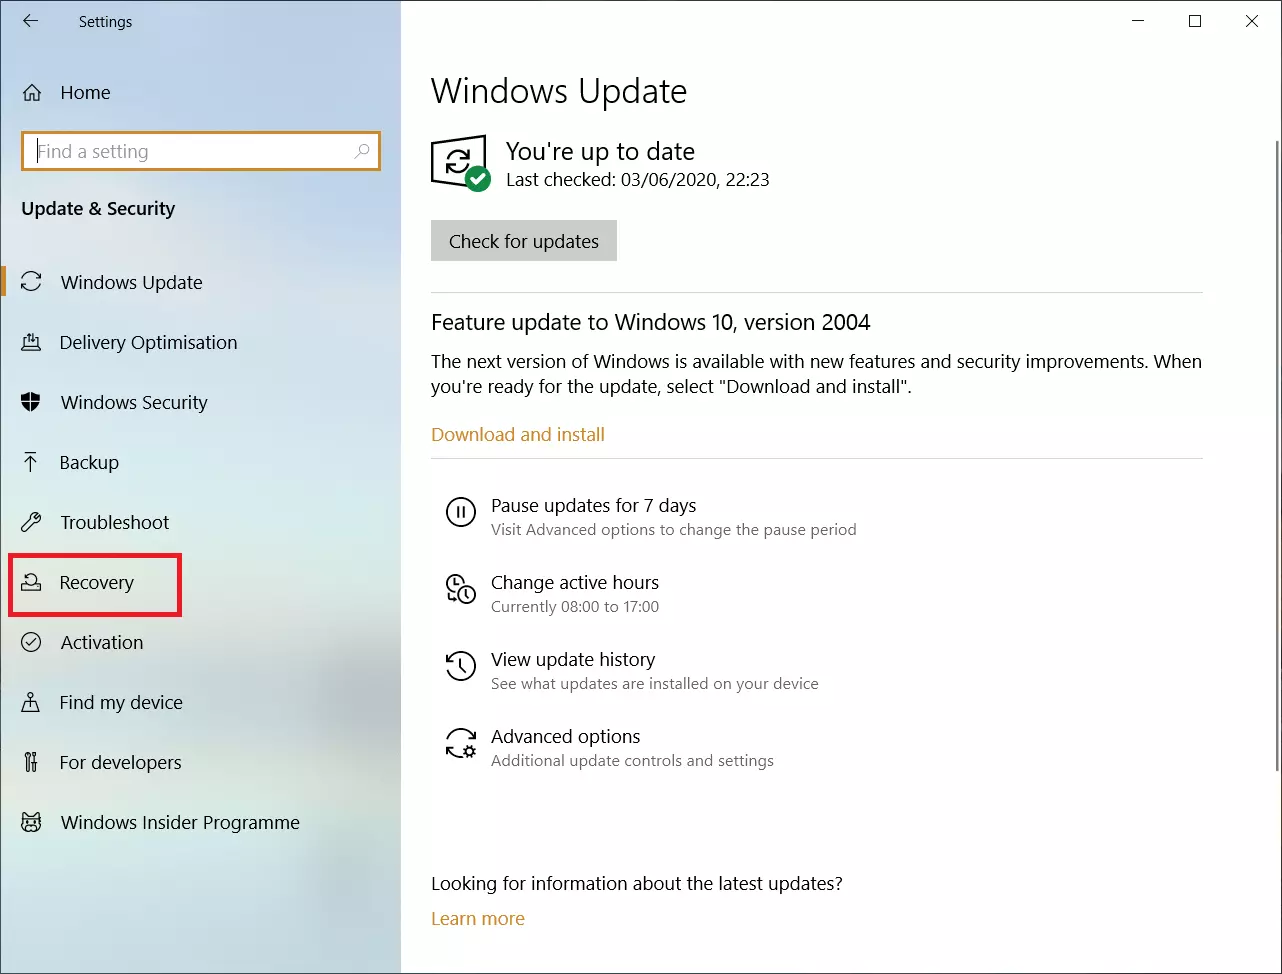Go to Settings Home
This screenshot has height=974, width=1282.
tap(201, 93)
